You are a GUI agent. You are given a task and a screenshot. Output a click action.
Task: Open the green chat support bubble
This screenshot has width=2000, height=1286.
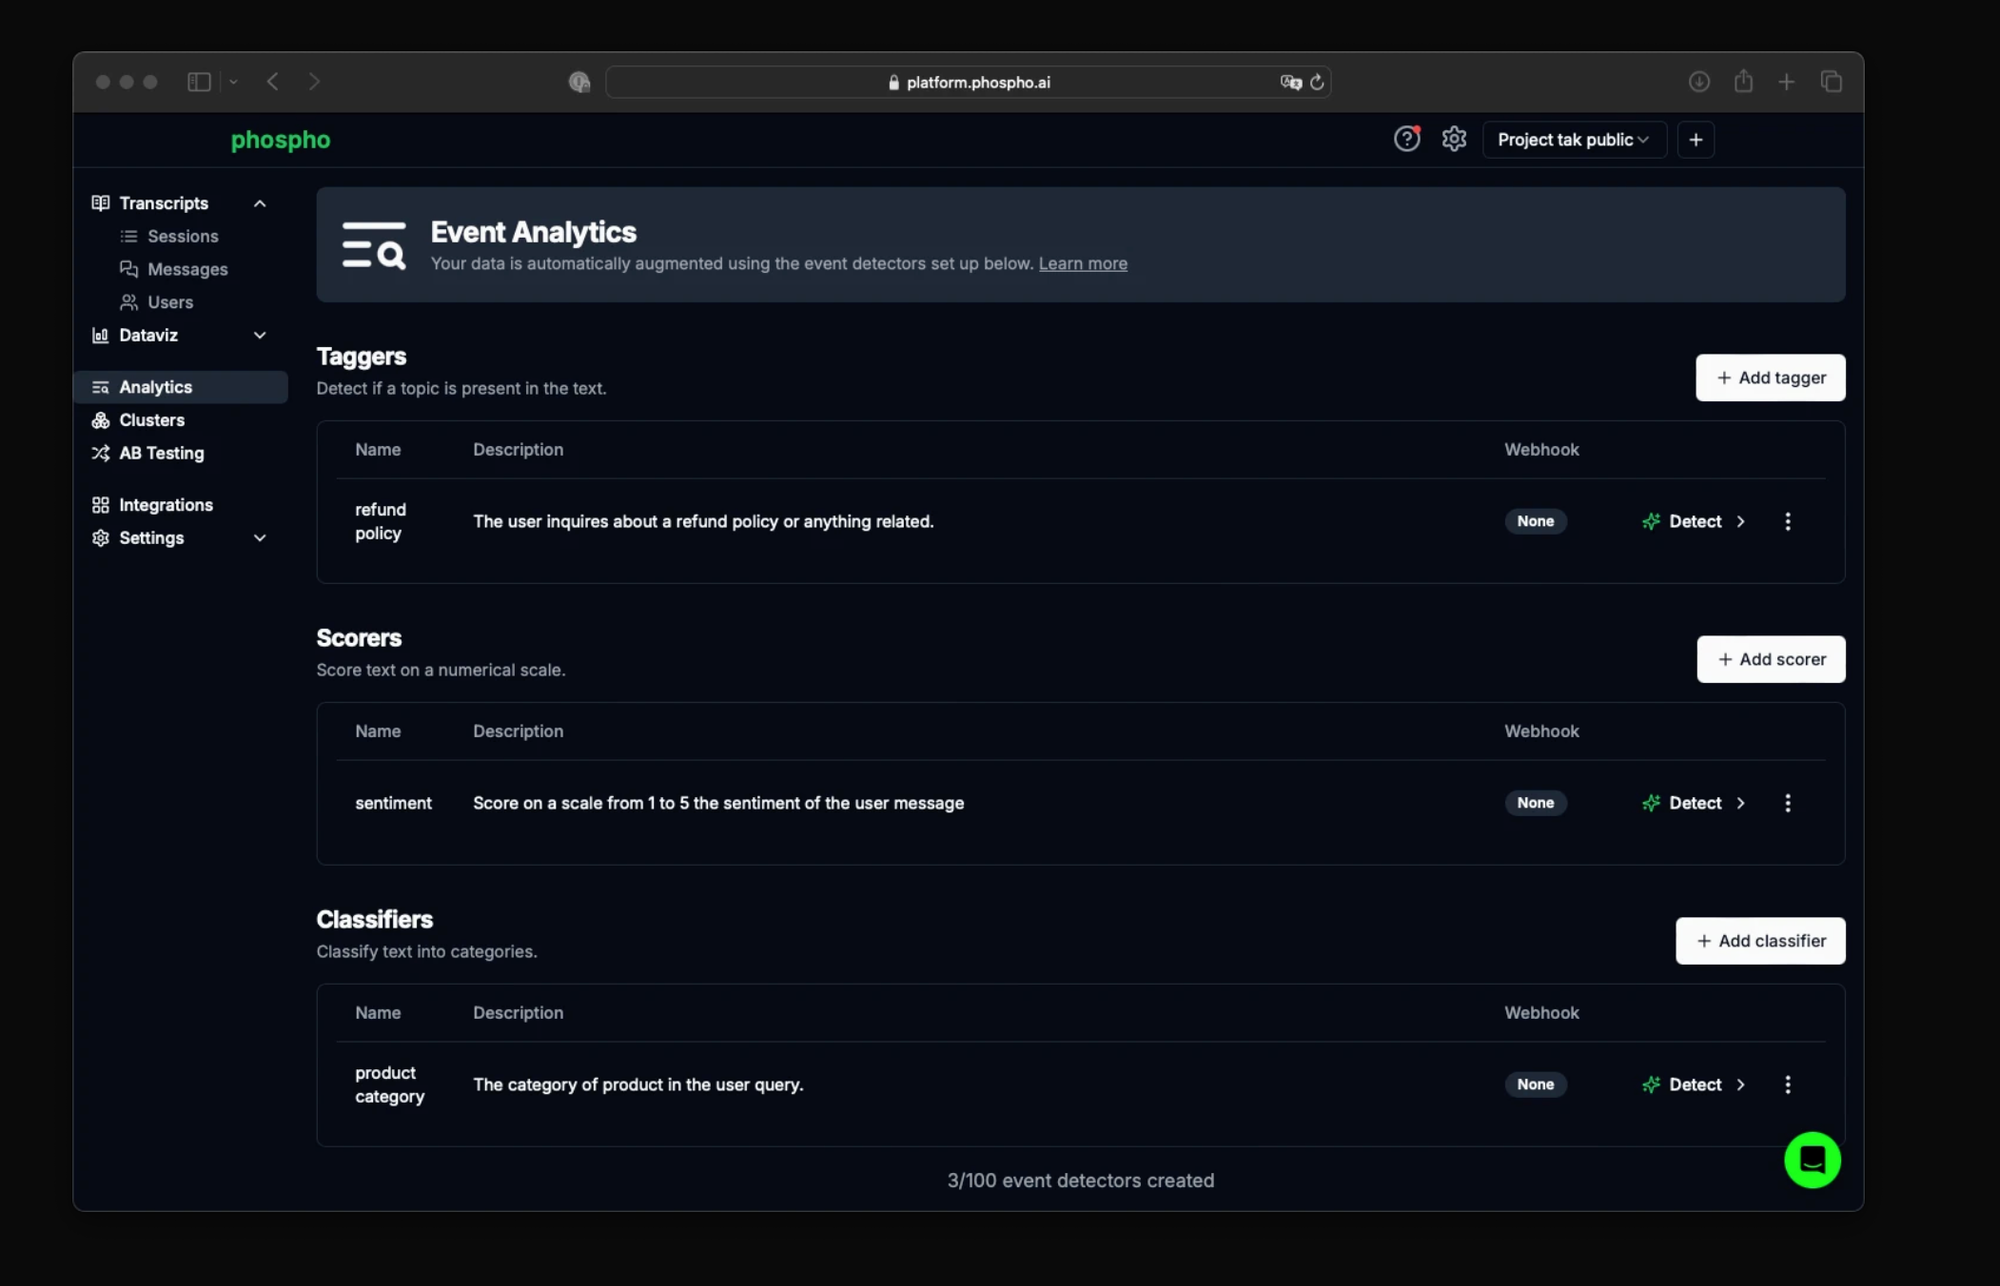(1811, 1160)
